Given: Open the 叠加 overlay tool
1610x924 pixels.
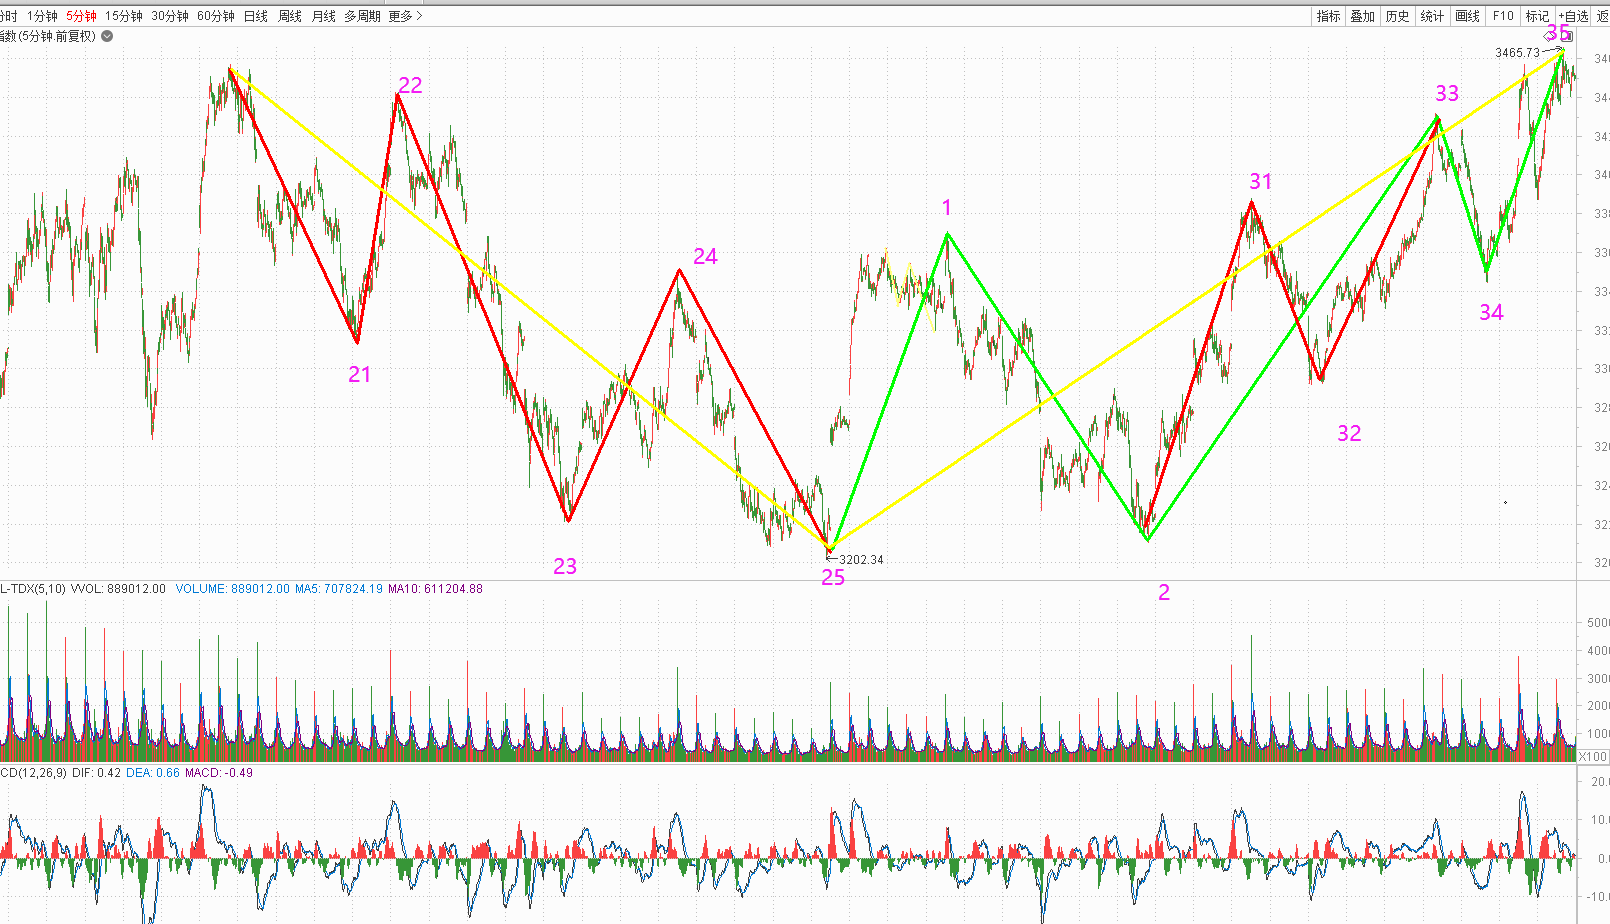Looking at the screenshot, I should coord(1362,16).
